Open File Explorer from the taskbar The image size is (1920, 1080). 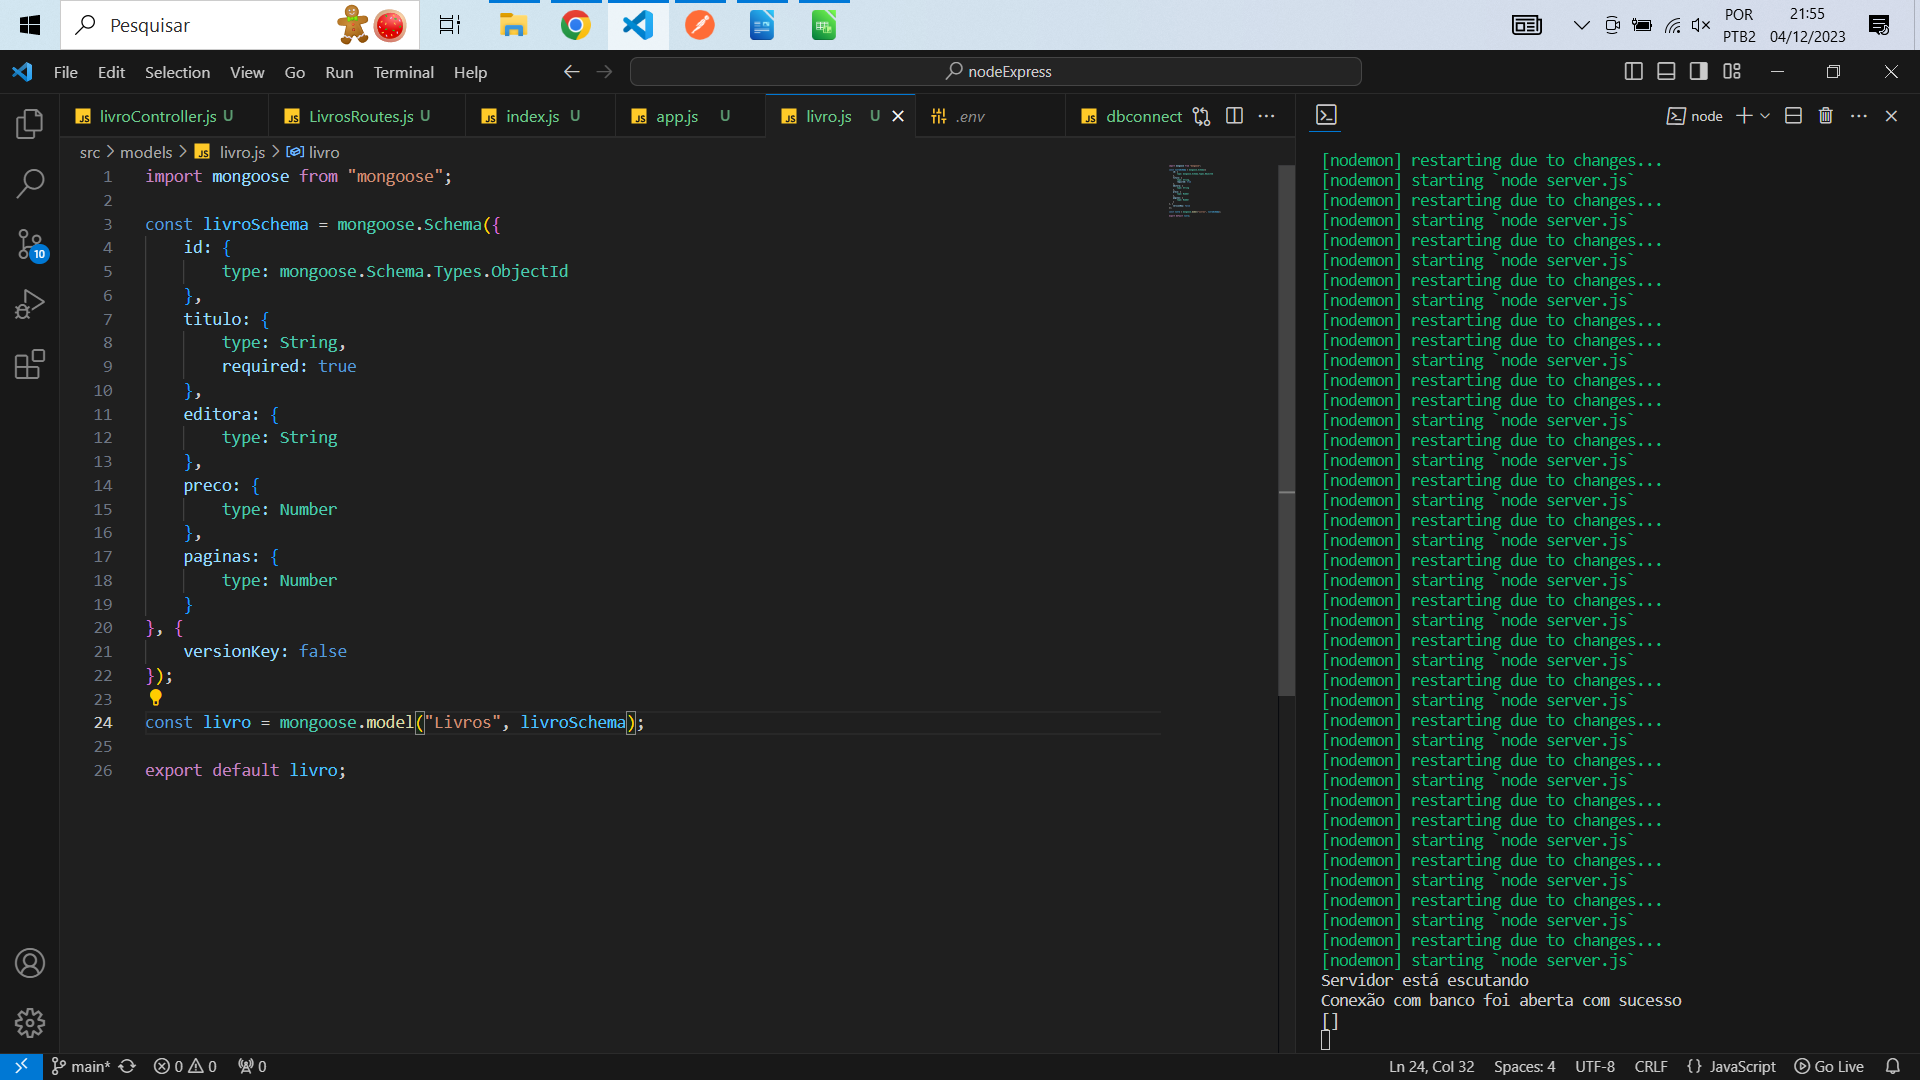pyautogui.click(x=513, y=25)
